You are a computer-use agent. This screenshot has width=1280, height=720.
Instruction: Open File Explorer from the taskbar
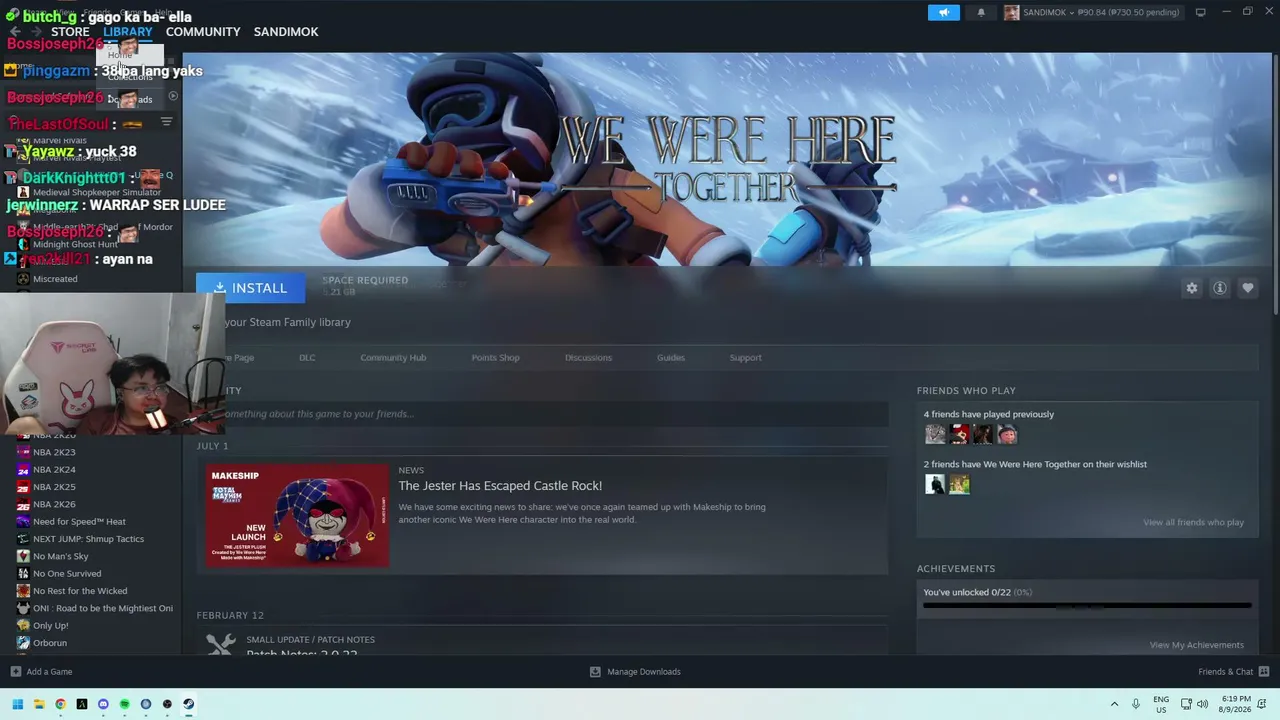point(39,704)
